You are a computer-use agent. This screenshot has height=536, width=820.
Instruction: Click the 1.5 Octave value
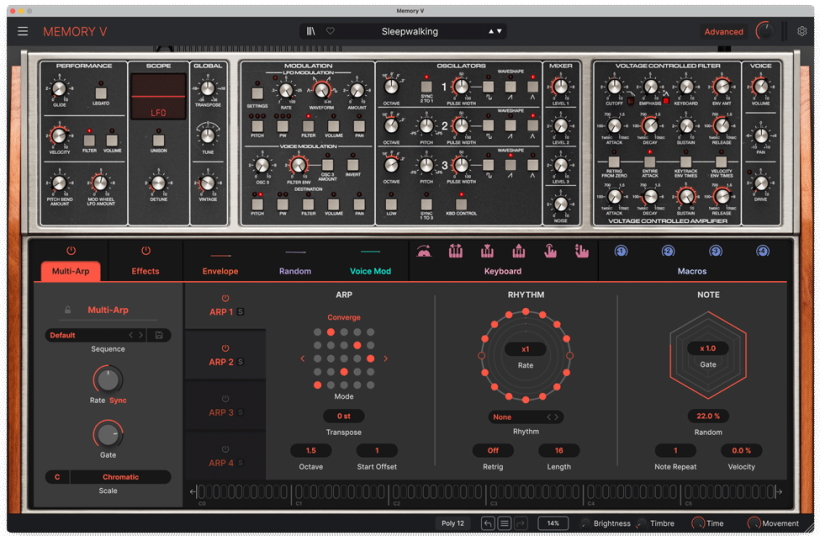[311, 450]
